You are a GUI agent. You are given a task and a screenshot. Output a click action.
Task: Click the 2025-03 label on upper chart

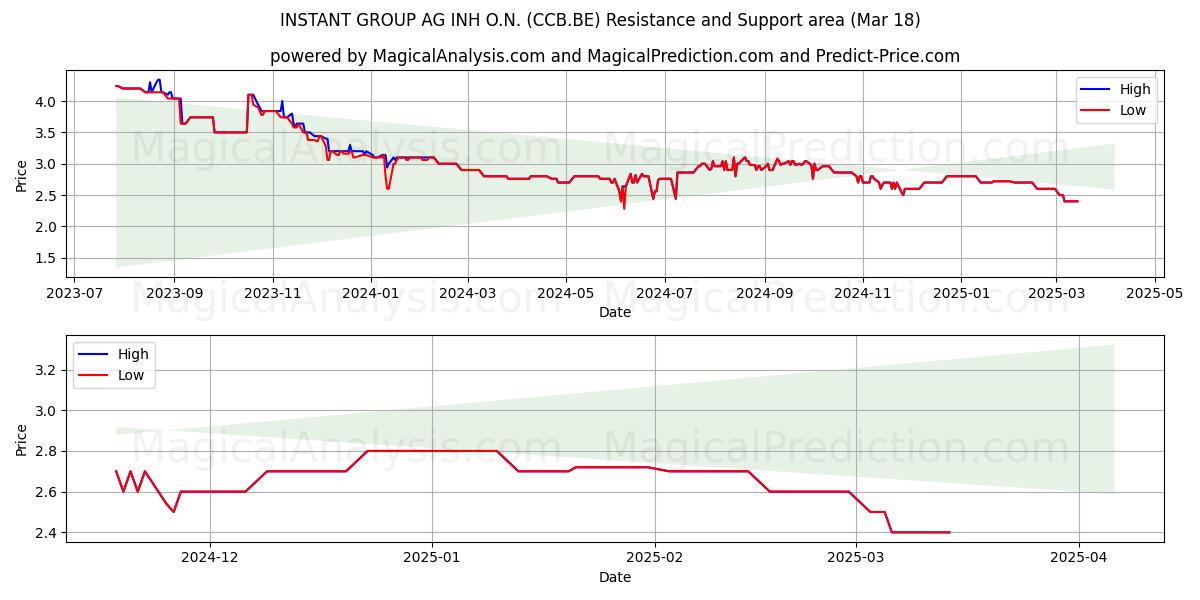pyautogui.click(x=1055, y=294)
